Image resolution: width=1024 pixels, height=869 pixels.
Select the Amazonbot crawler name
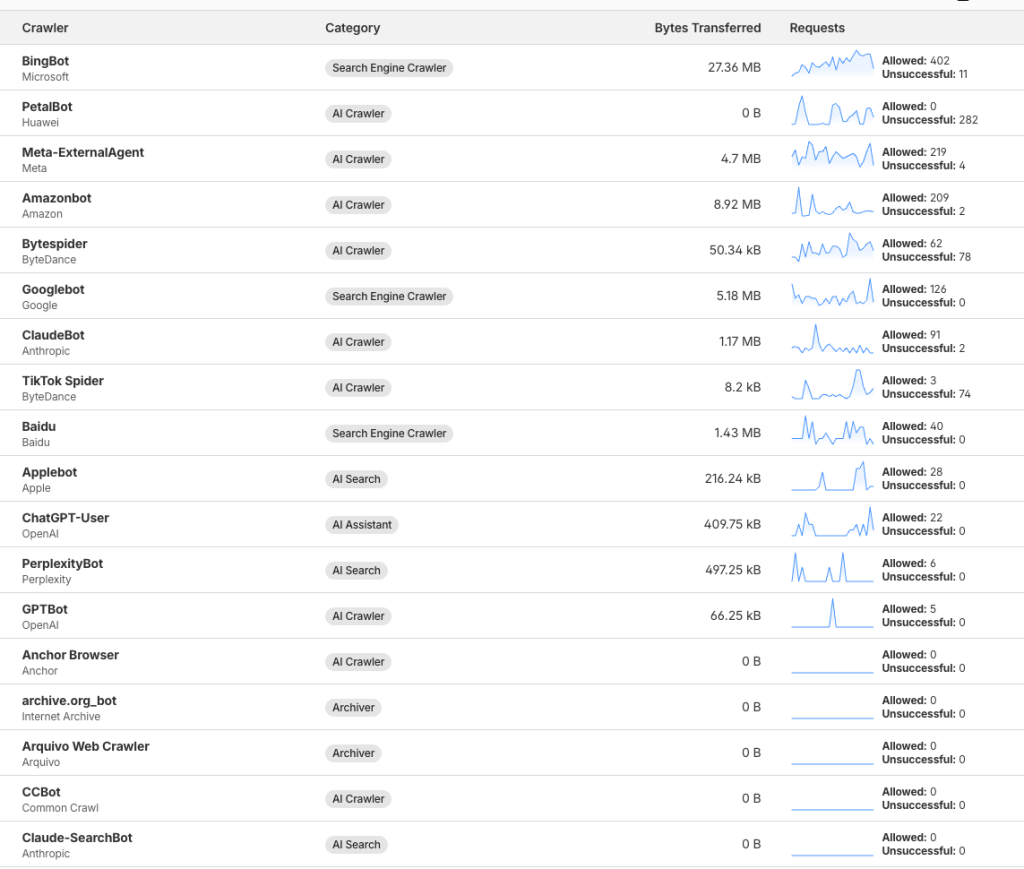[57, 198]
